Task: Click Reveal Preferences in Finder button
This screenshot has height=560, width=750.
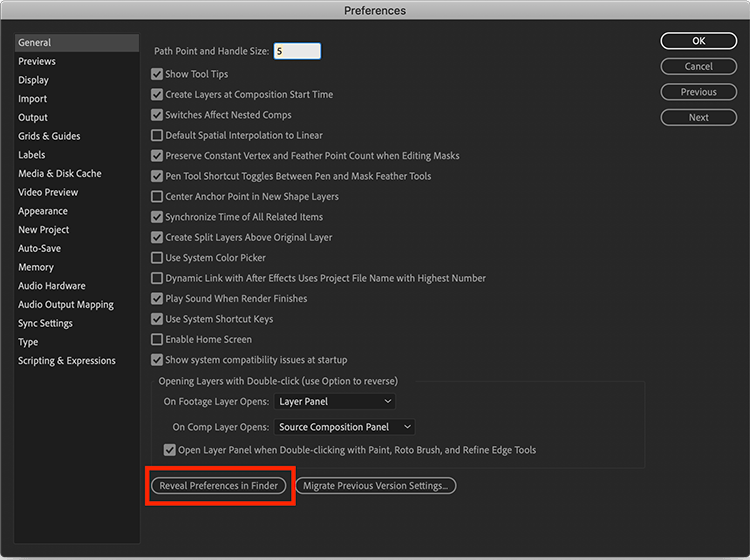Action: point(219,486)
